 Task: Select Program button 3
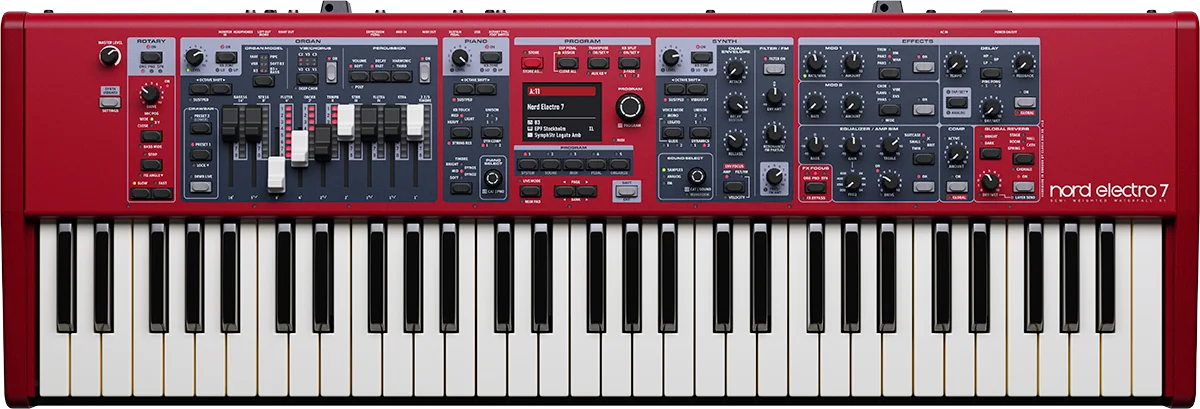click(573, 164)
